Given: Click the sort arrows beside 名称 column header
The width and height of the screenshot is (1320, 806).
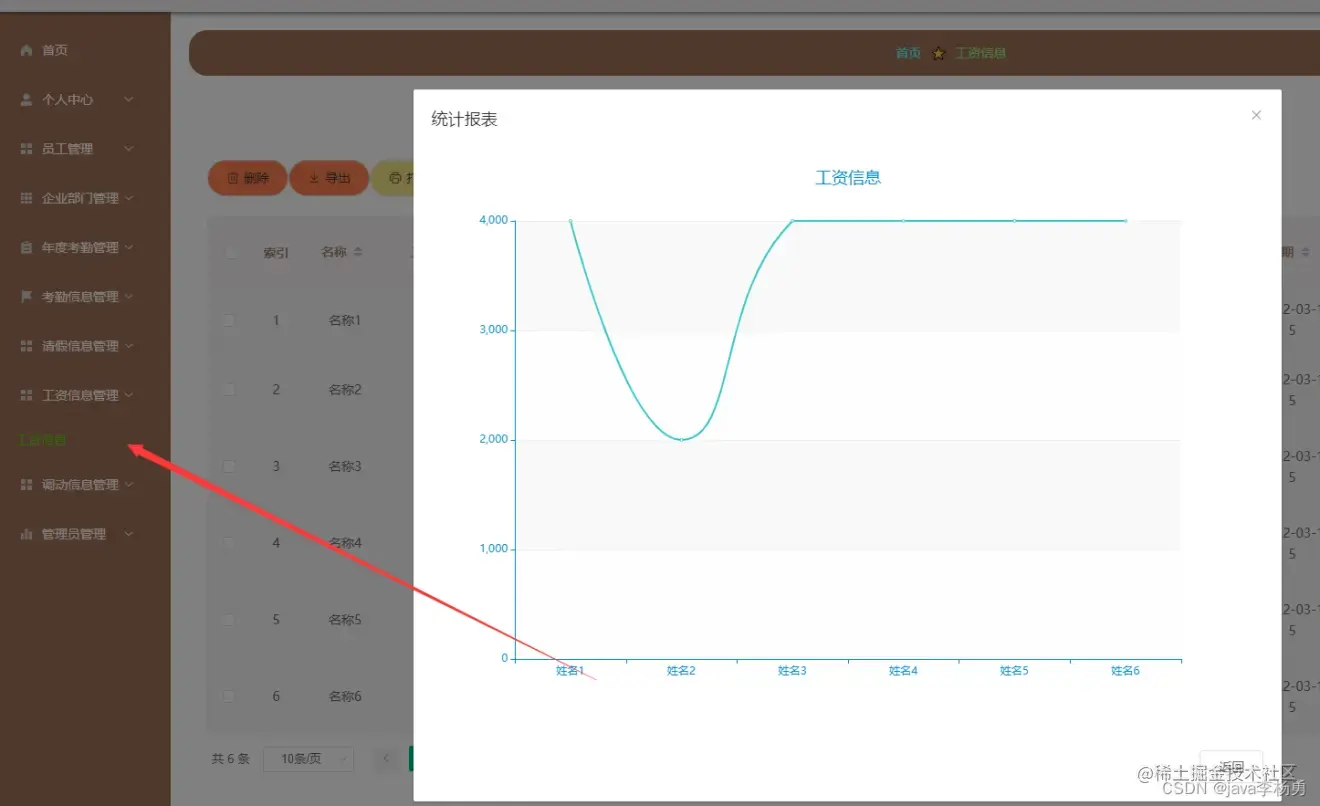Looking at the screenshot, I should [358, 252].
